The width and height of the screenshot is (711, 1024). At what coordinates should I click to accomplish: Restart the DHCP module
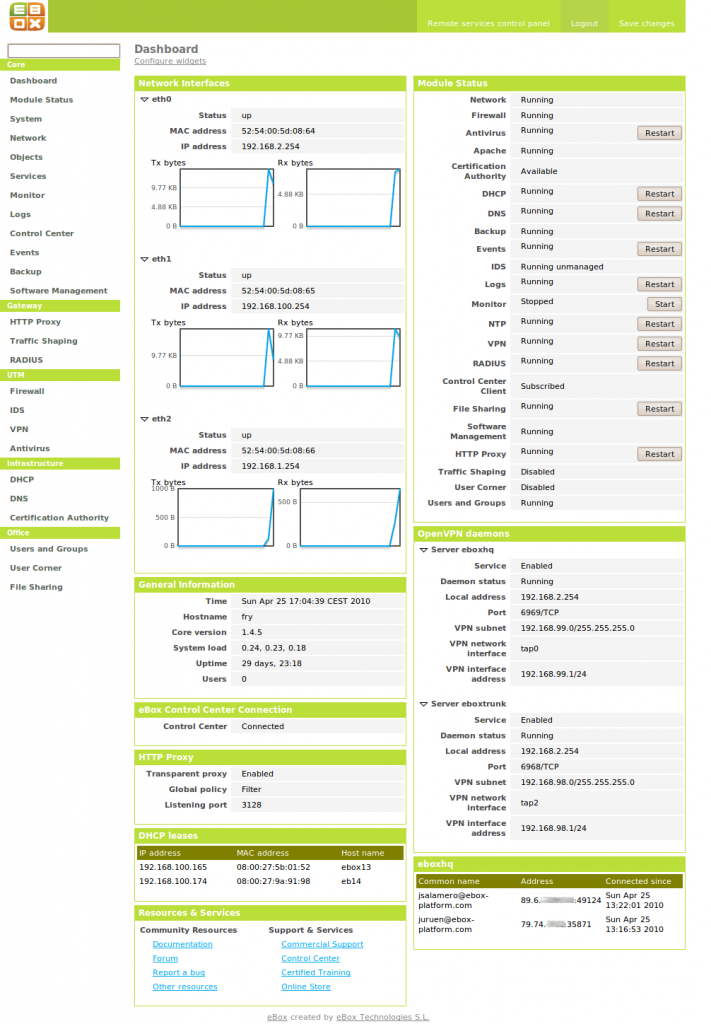point(659,194)
